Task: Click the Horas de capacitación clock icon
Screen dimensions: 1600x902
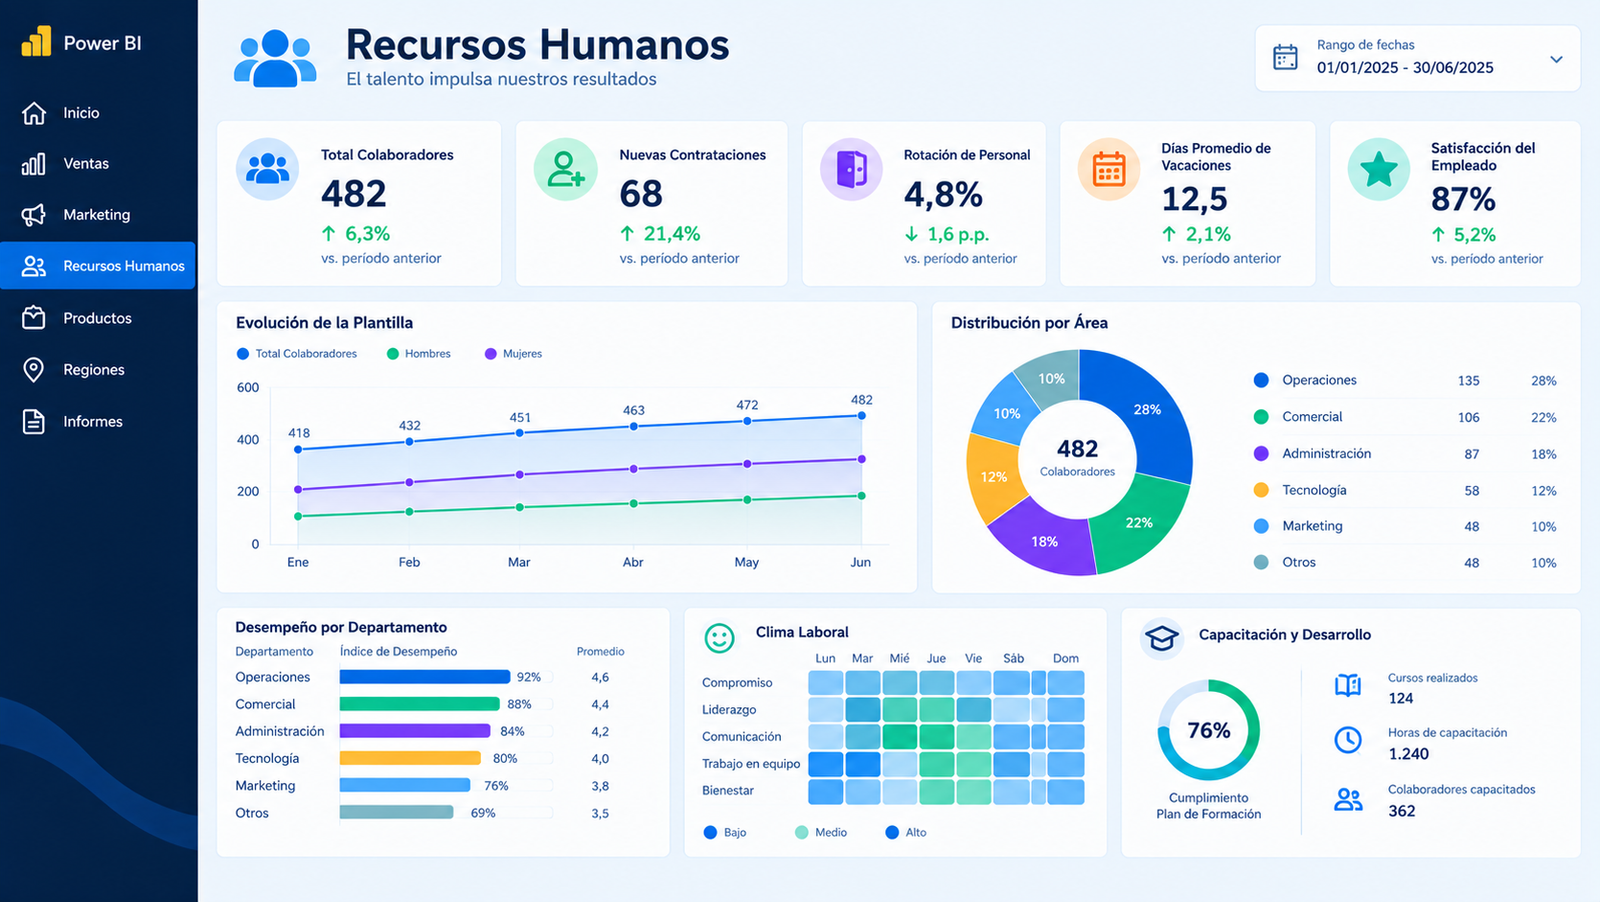Action: click(1348, 740)
